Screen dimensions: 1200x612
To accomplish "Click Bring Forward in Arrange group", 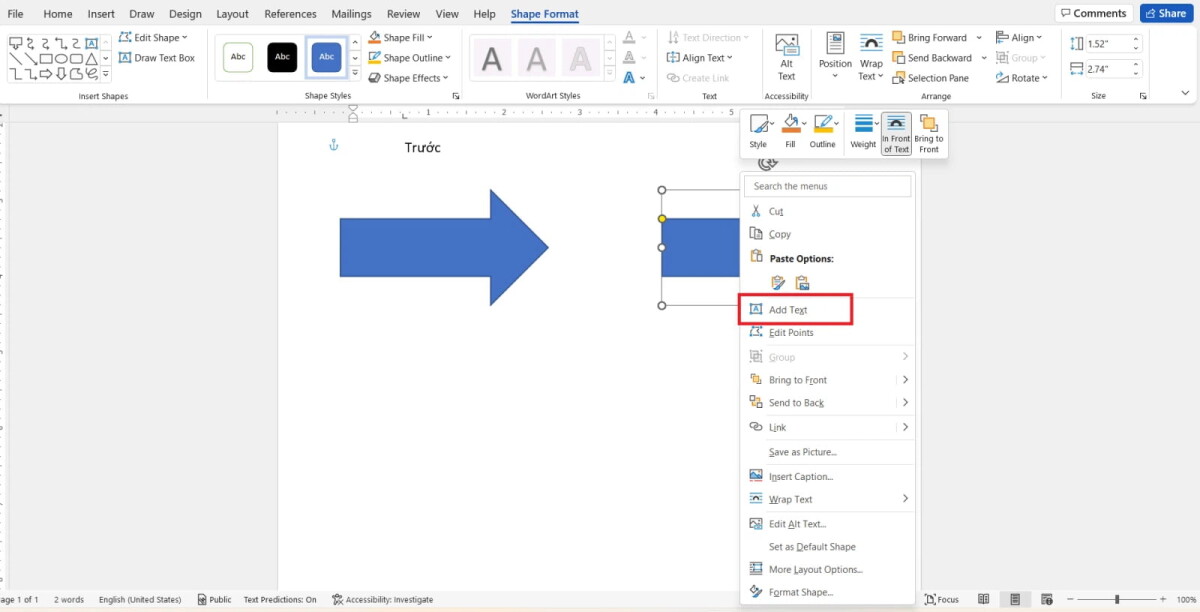I will coord(929,38).
